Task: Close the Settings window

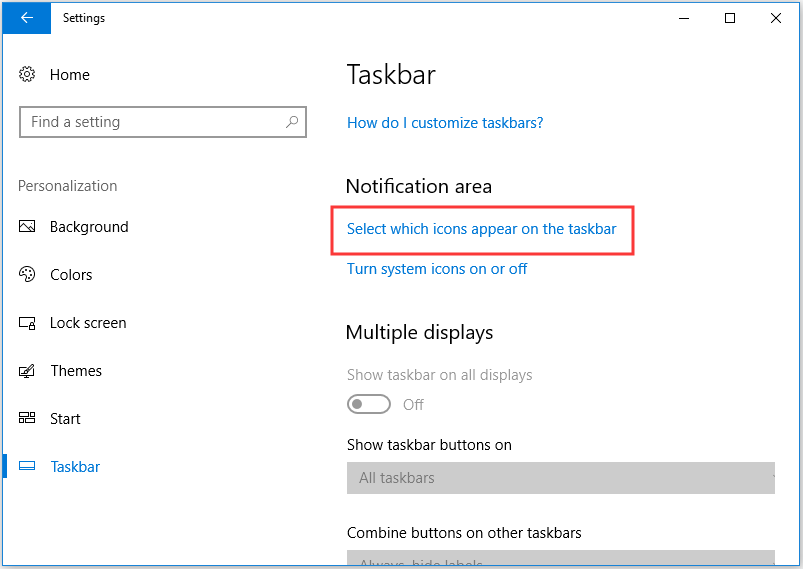Action: (x=776, y=18)
